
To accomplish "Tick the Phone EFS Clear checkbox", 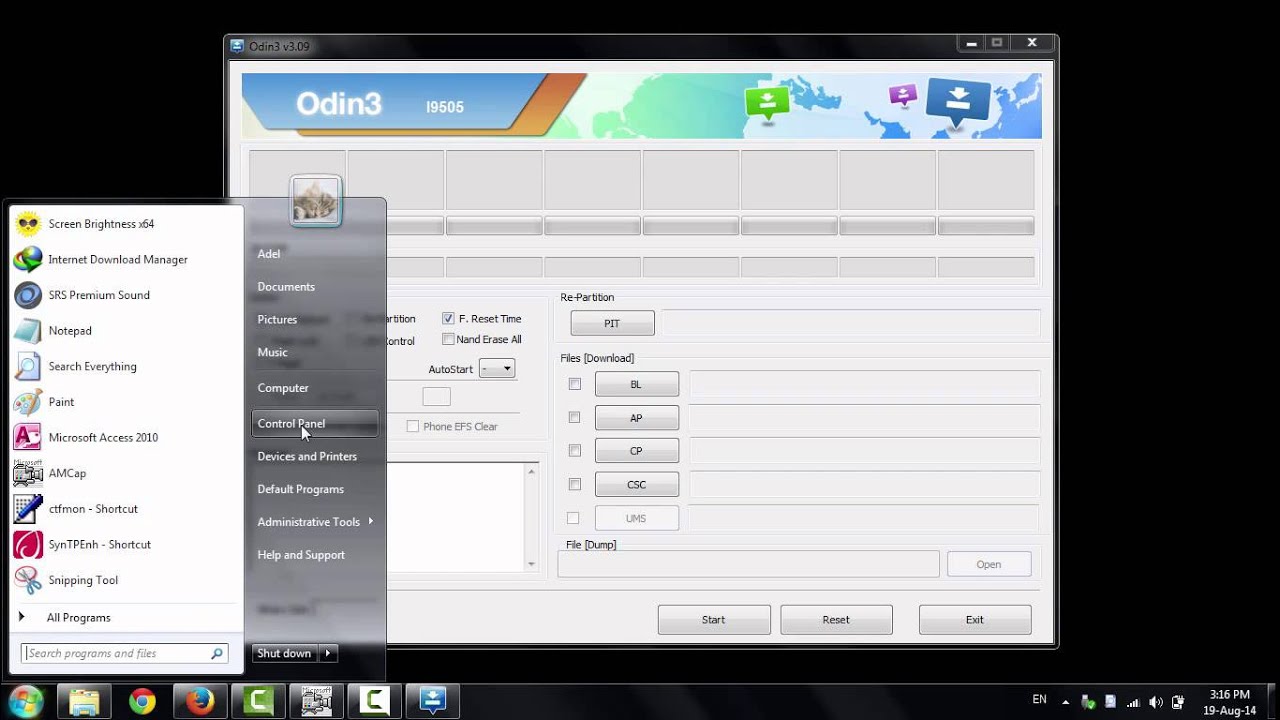I will [x=412, y=426].
